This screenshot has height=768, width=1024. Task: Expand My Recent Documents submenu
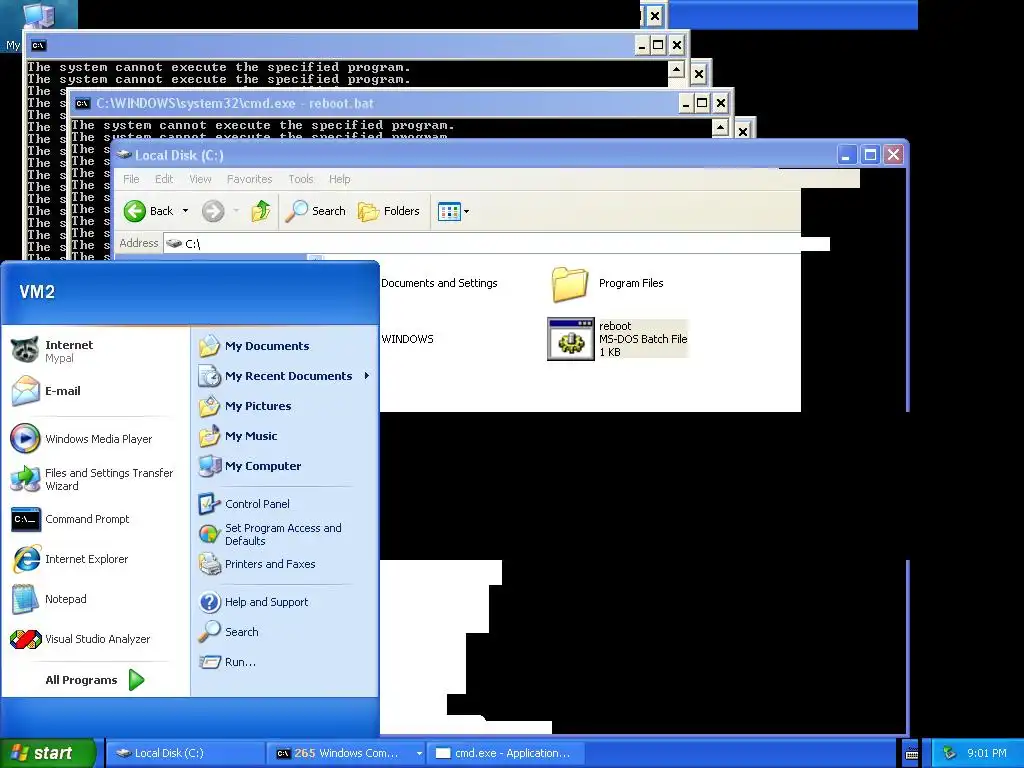[x=284, y=376]
